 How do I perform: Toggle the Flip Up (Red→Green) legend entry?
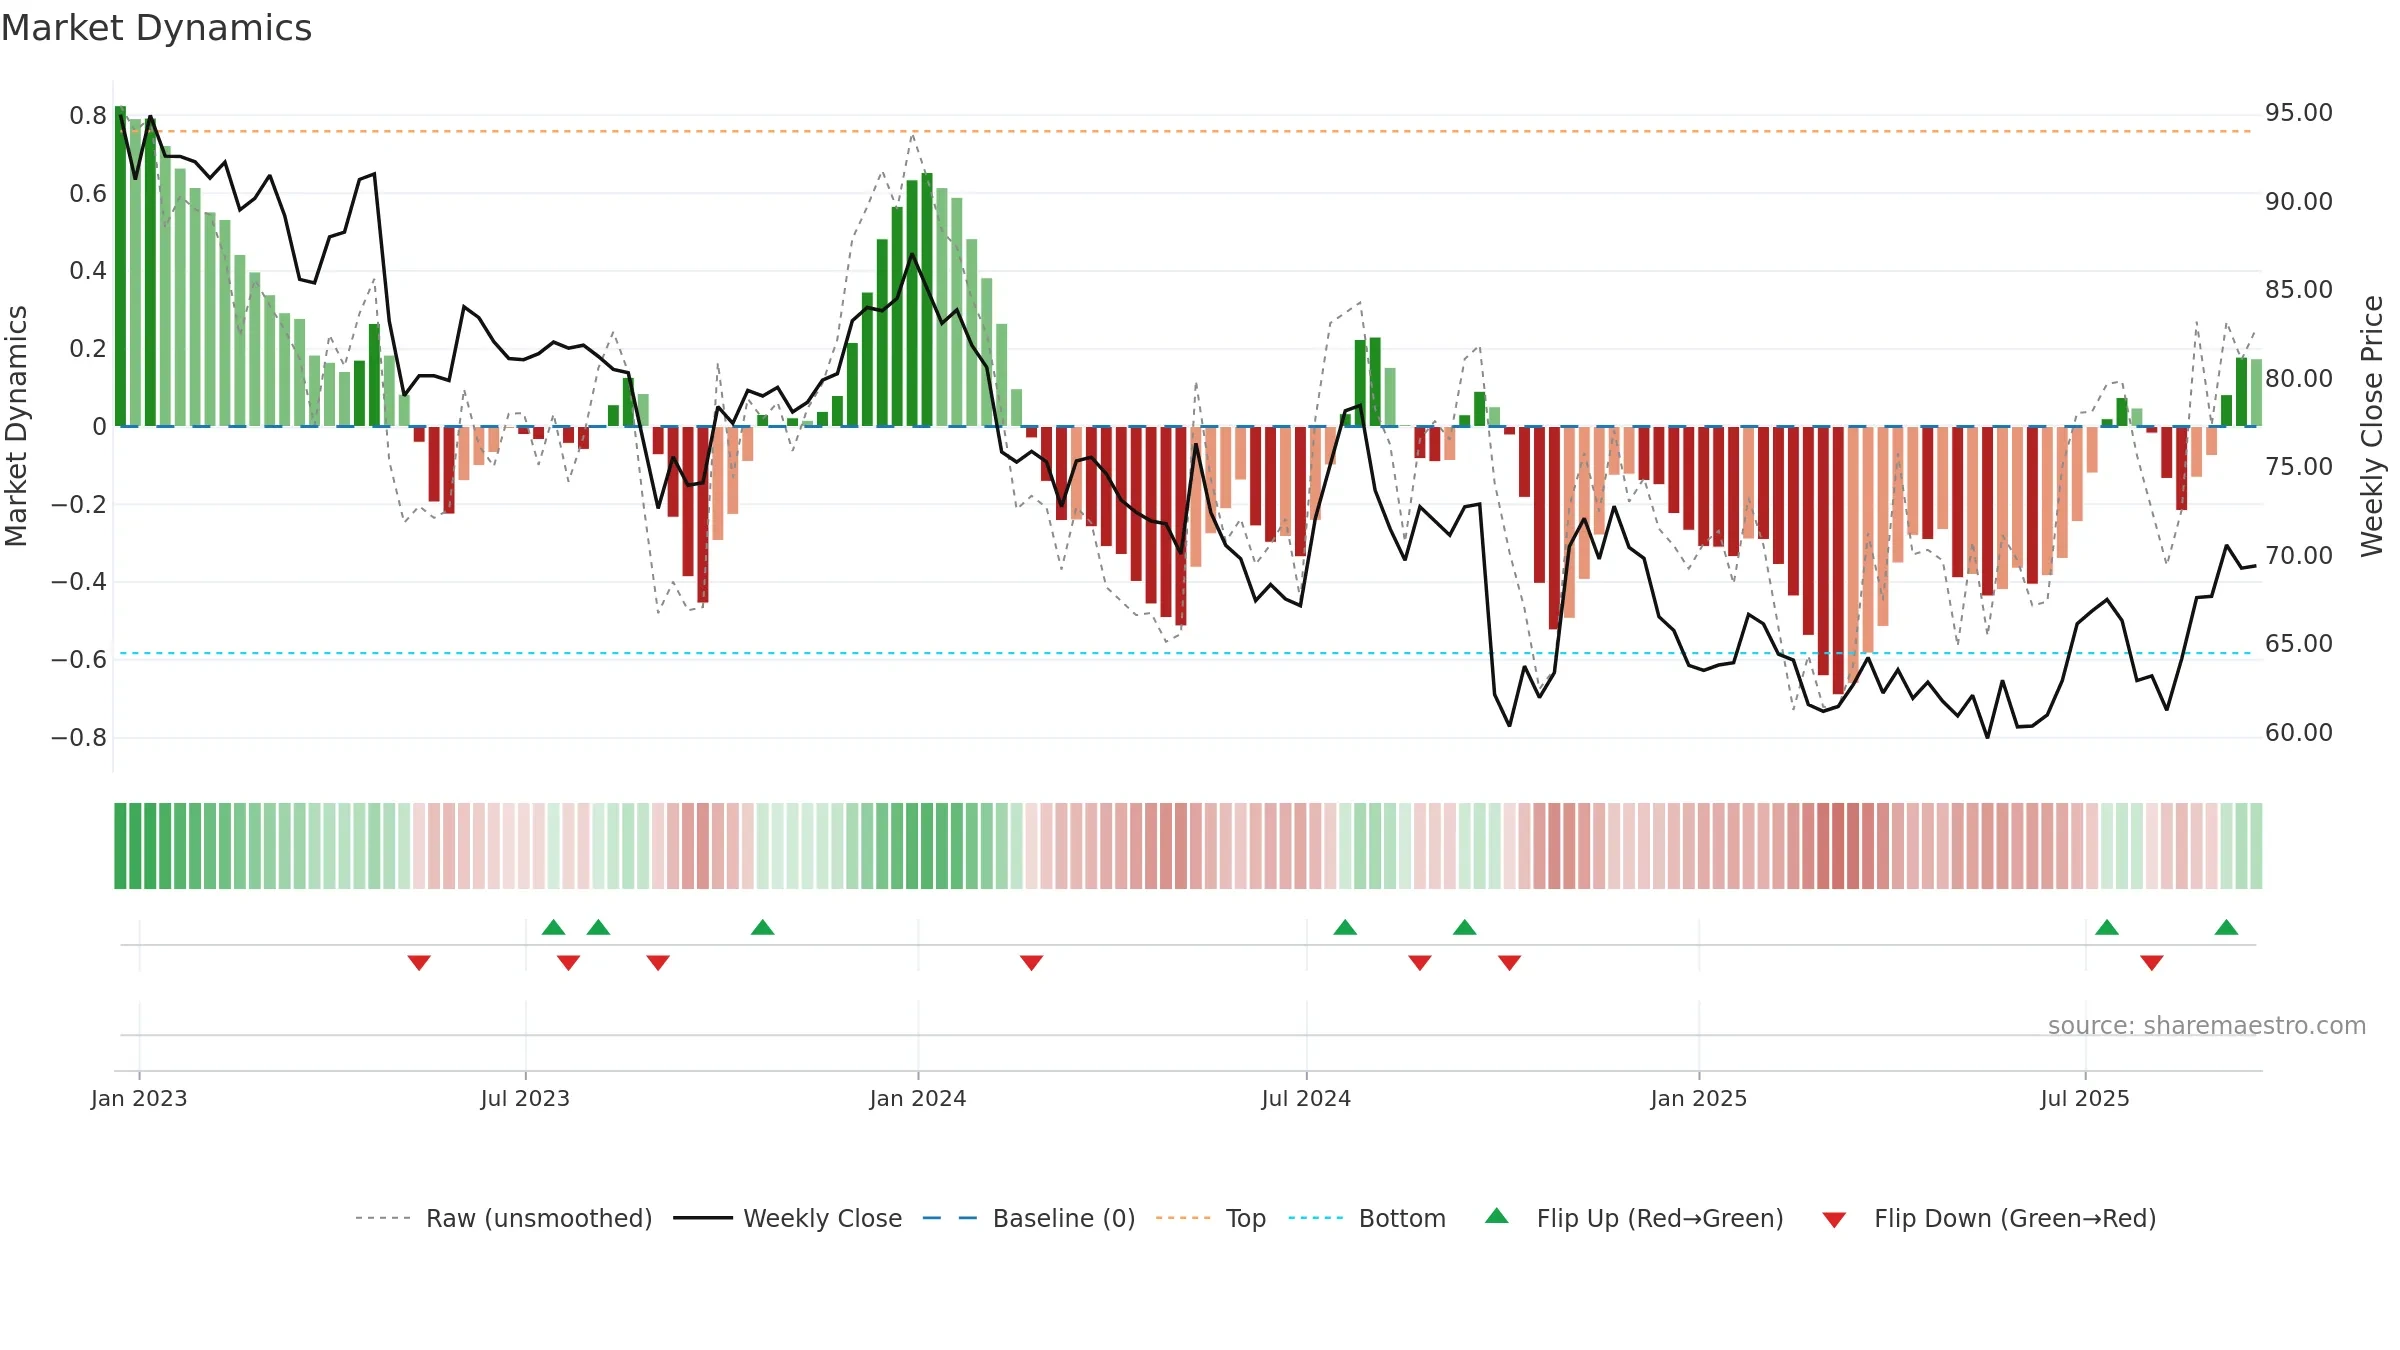tap(1634, 1218)
